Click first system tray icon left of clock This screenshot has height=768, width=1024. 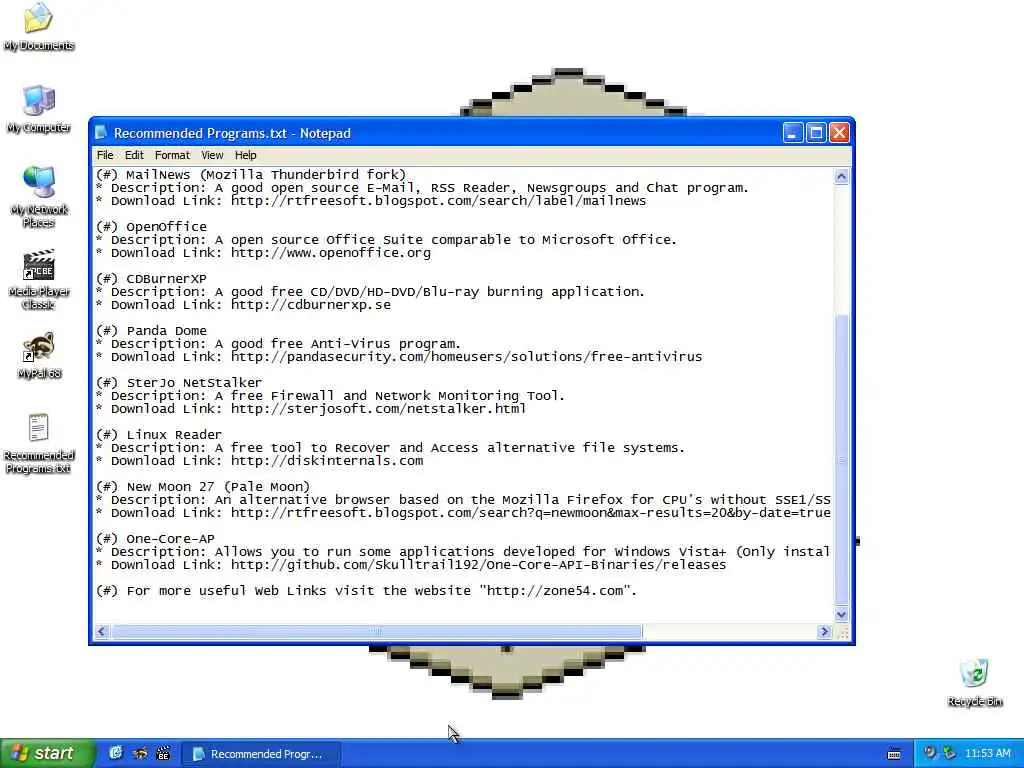coord(929,753)
